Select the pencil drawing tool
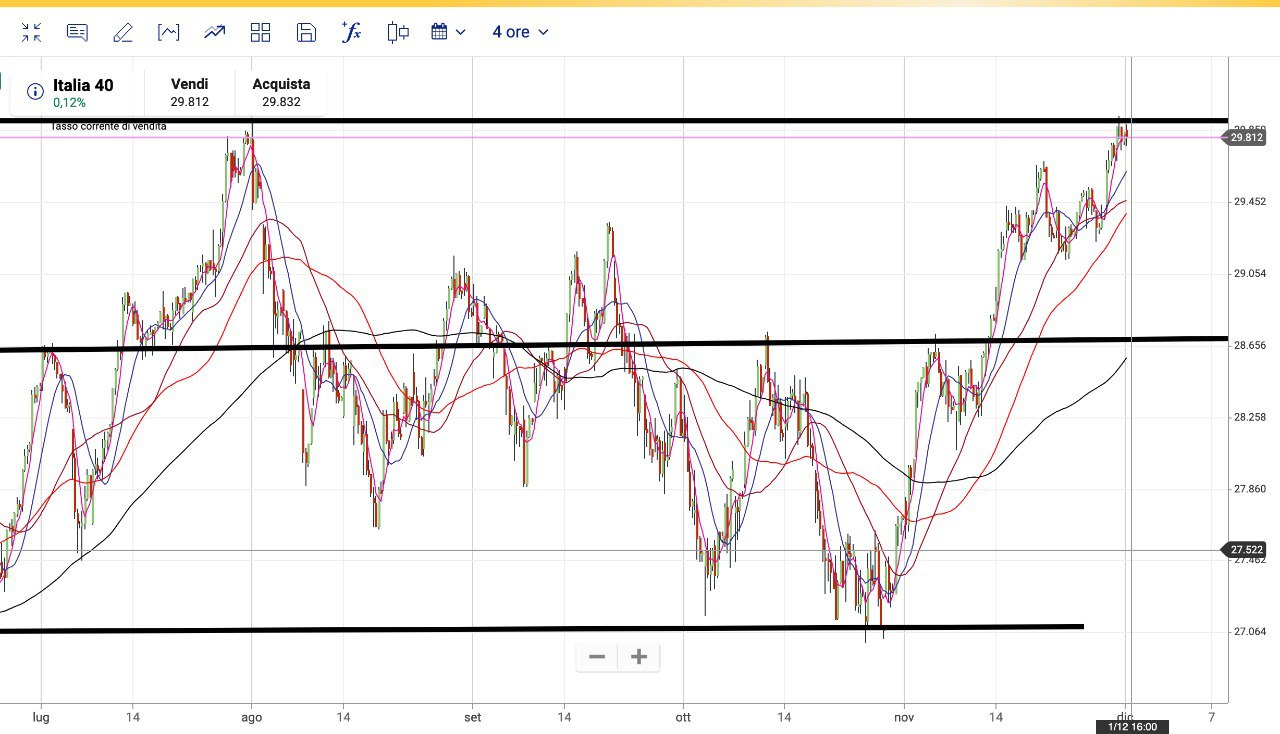Image resolution: width=1280 pixels, height=734 pixels. click(x=123, y=32)
